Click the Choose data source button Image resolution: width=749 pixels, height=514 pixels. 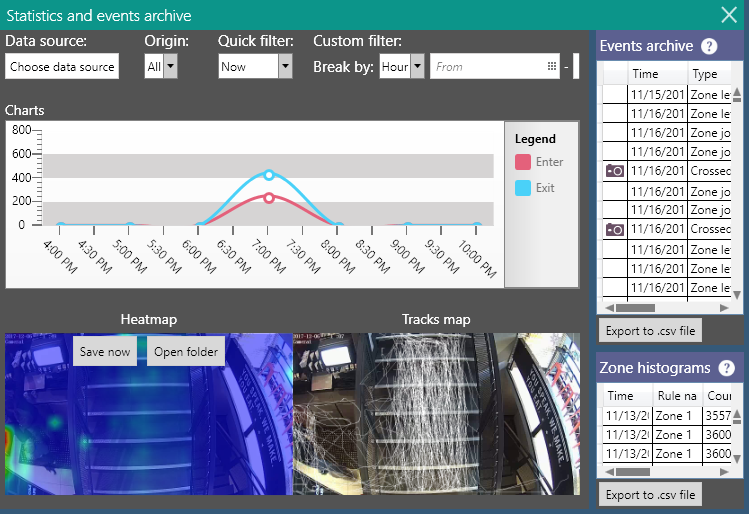click(62, 67)
